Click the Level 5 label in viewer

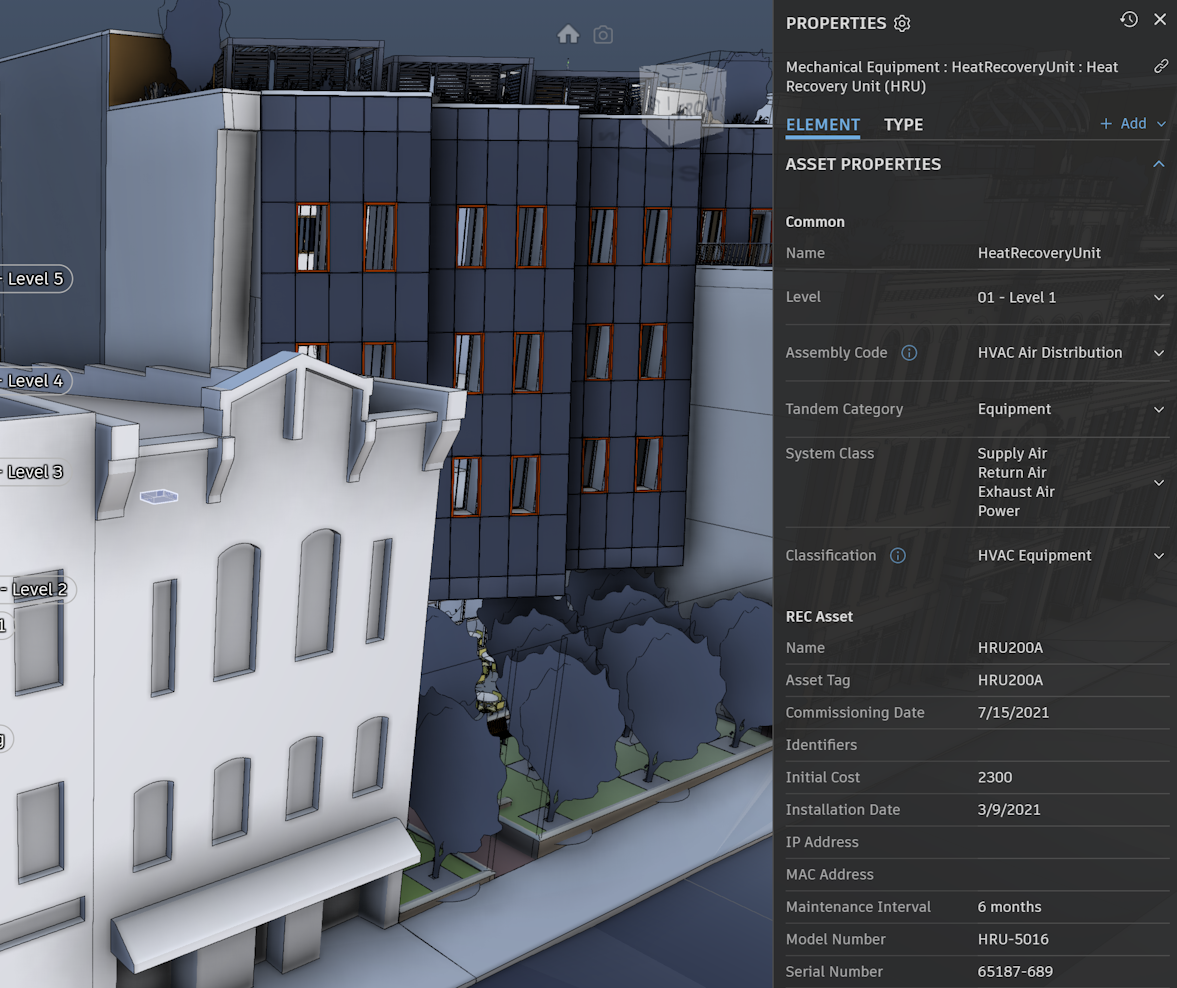[x=35, y=279]
